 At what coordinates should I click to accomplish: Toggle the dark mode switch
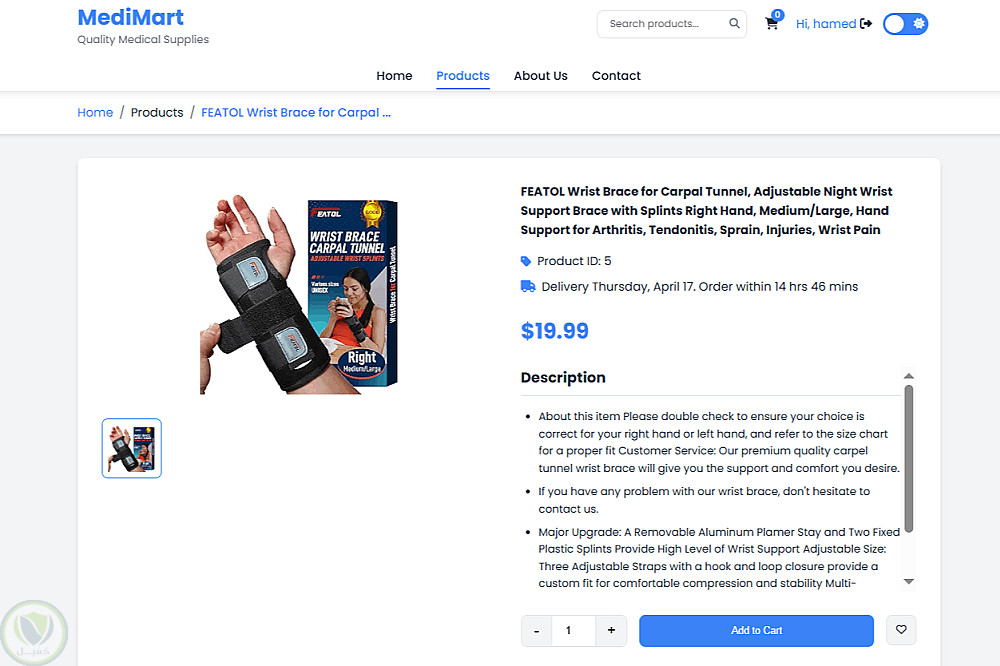coord(906,24)
